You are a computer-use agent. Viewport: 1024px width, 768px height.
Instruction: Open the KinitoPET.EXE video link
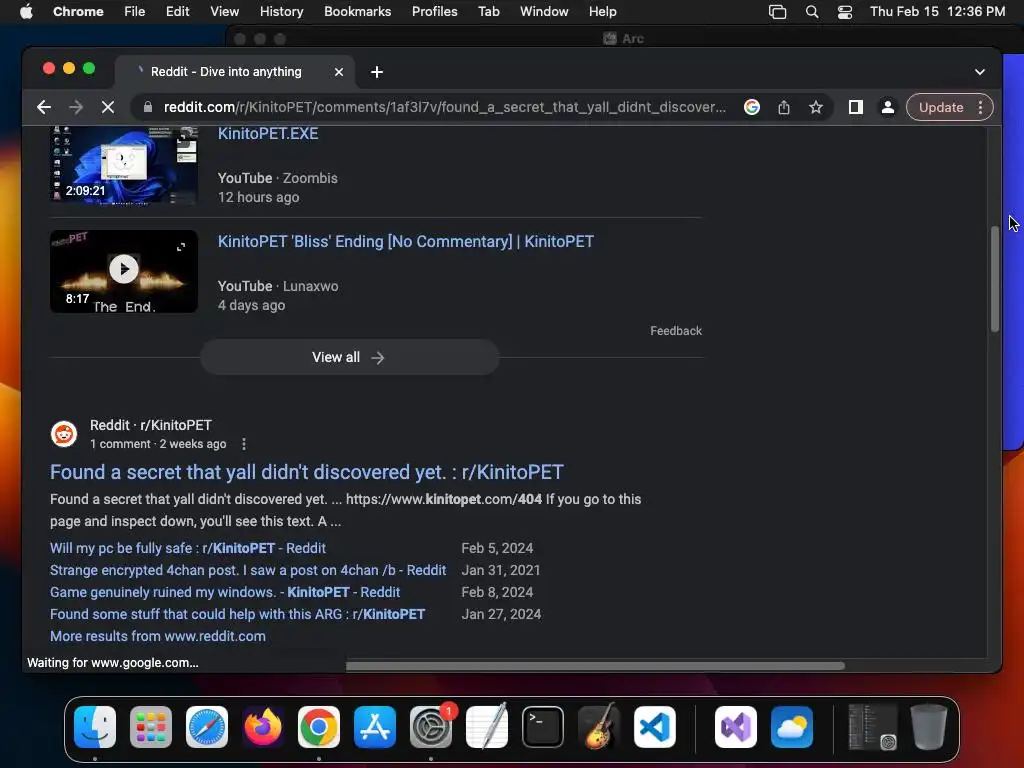pos(268,133)
